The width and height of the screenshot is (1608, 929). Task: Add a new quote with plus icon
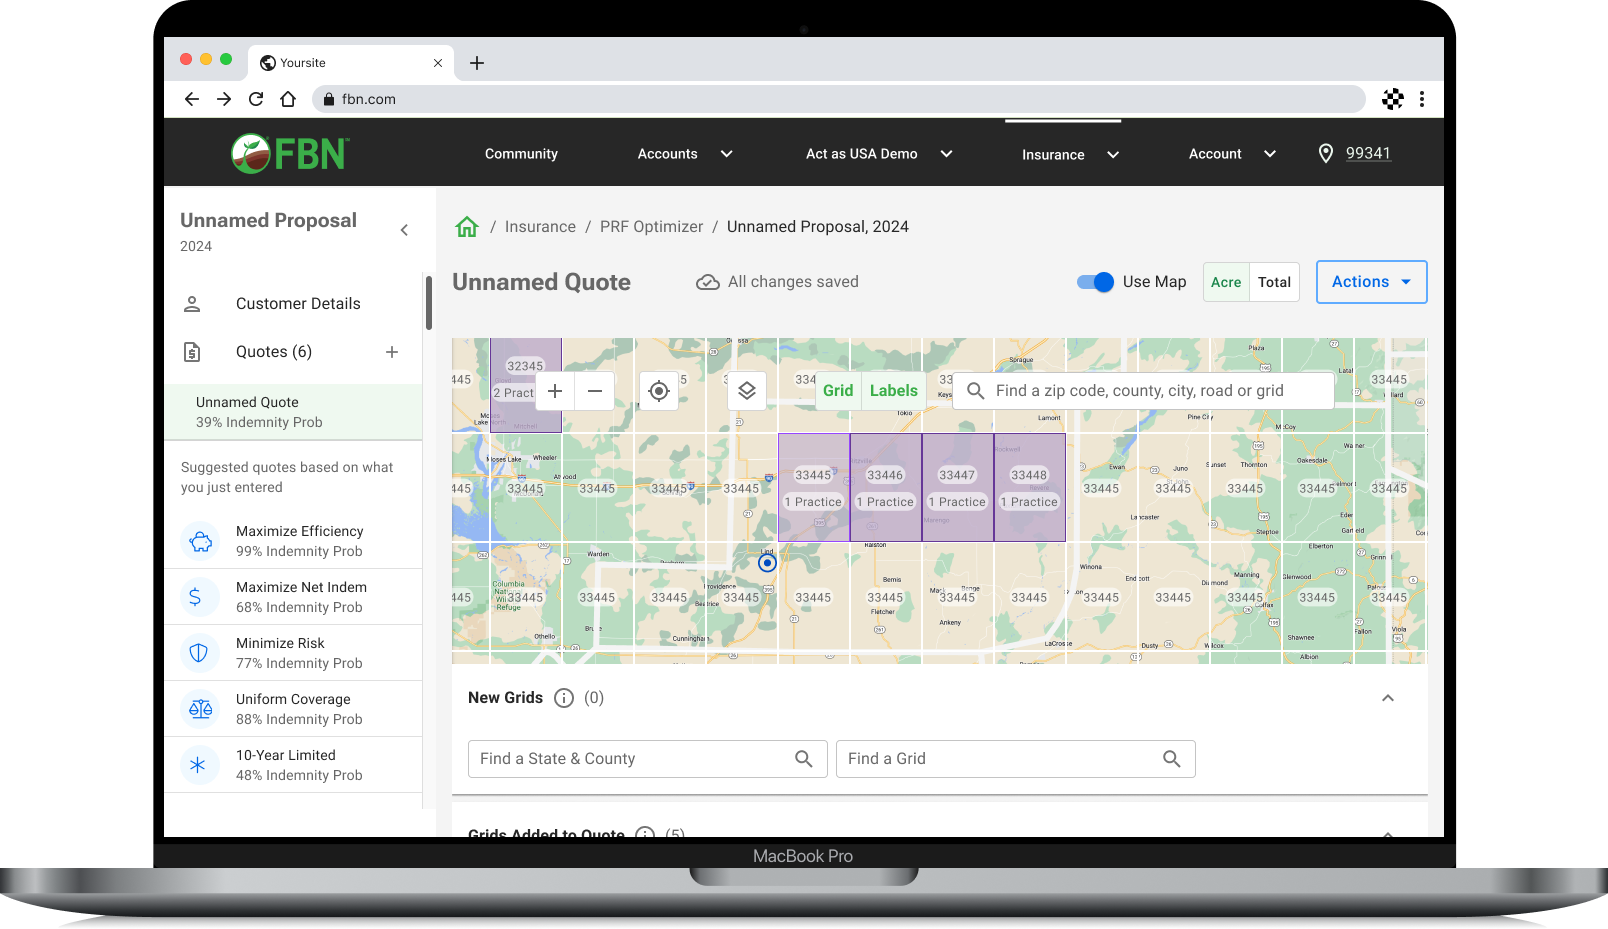(392, 352)
